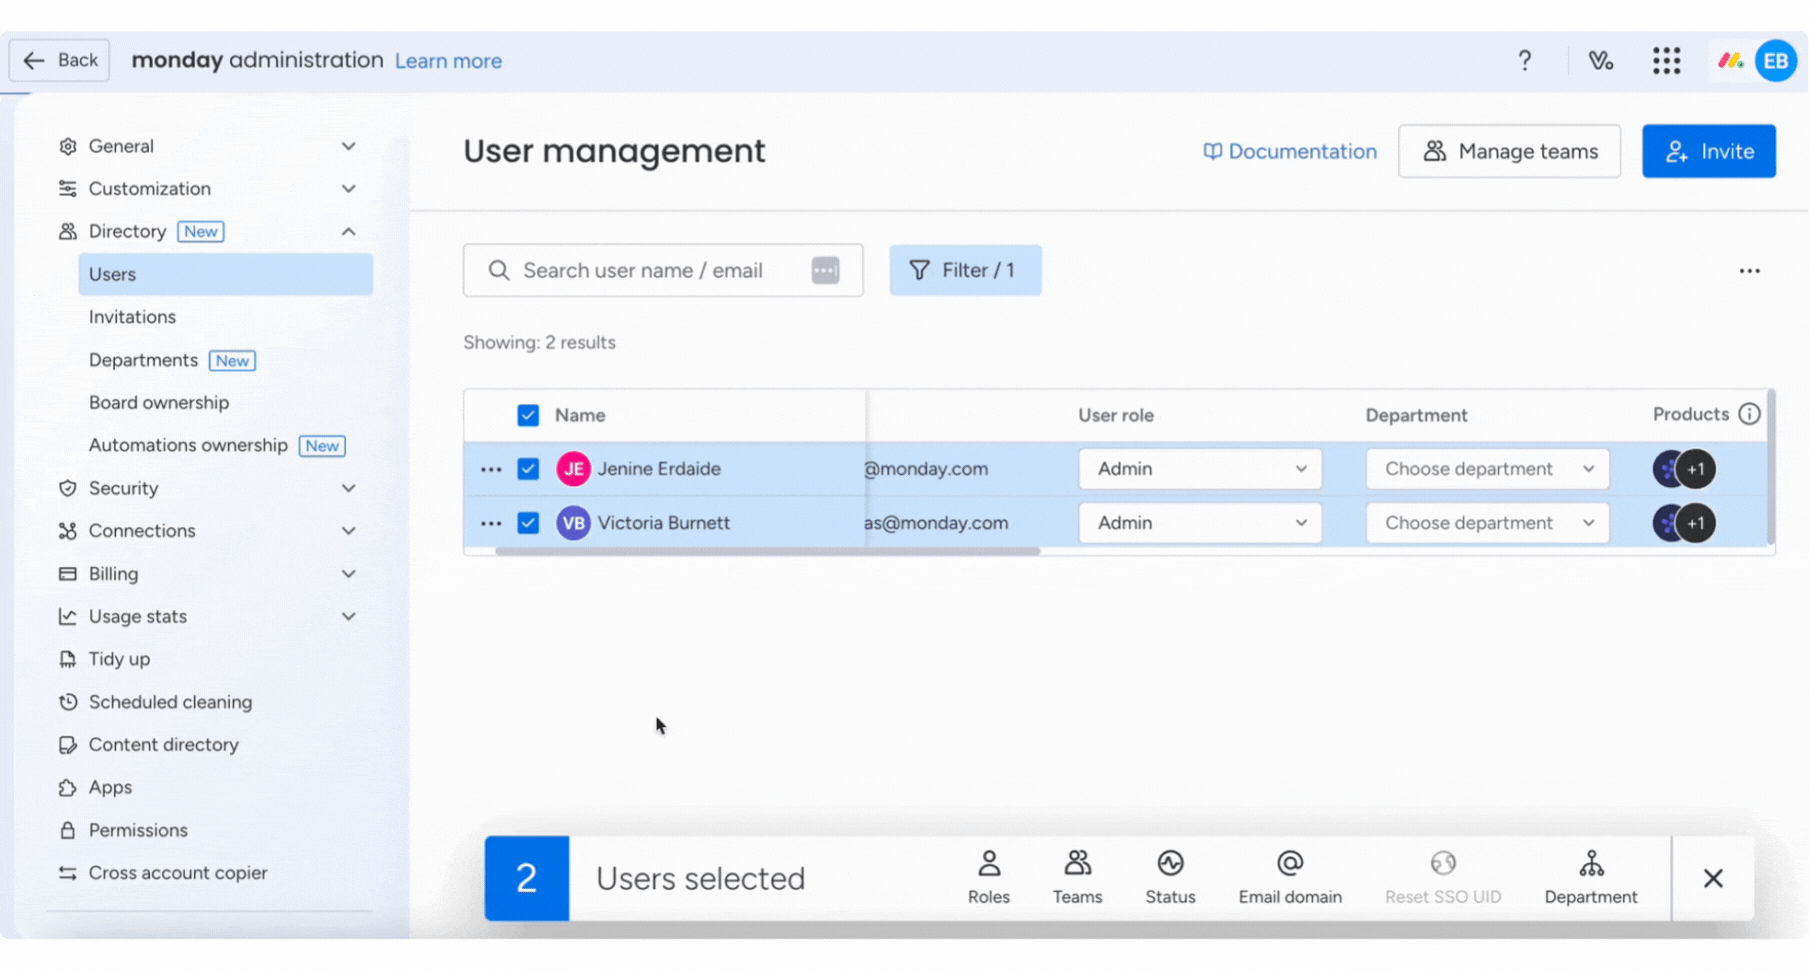The width and height of the screenshot is (1809, 970).
Task: Open the Filter / 1 button
Action: pos(965,270)
